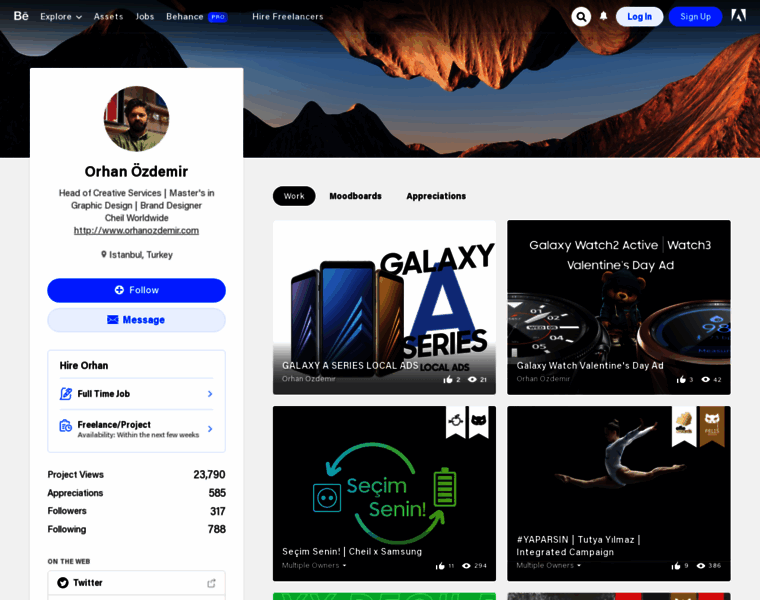This screenshot has height=600, width=760.
Task: Click the Twitter bird icon
Action: point(63,583)
